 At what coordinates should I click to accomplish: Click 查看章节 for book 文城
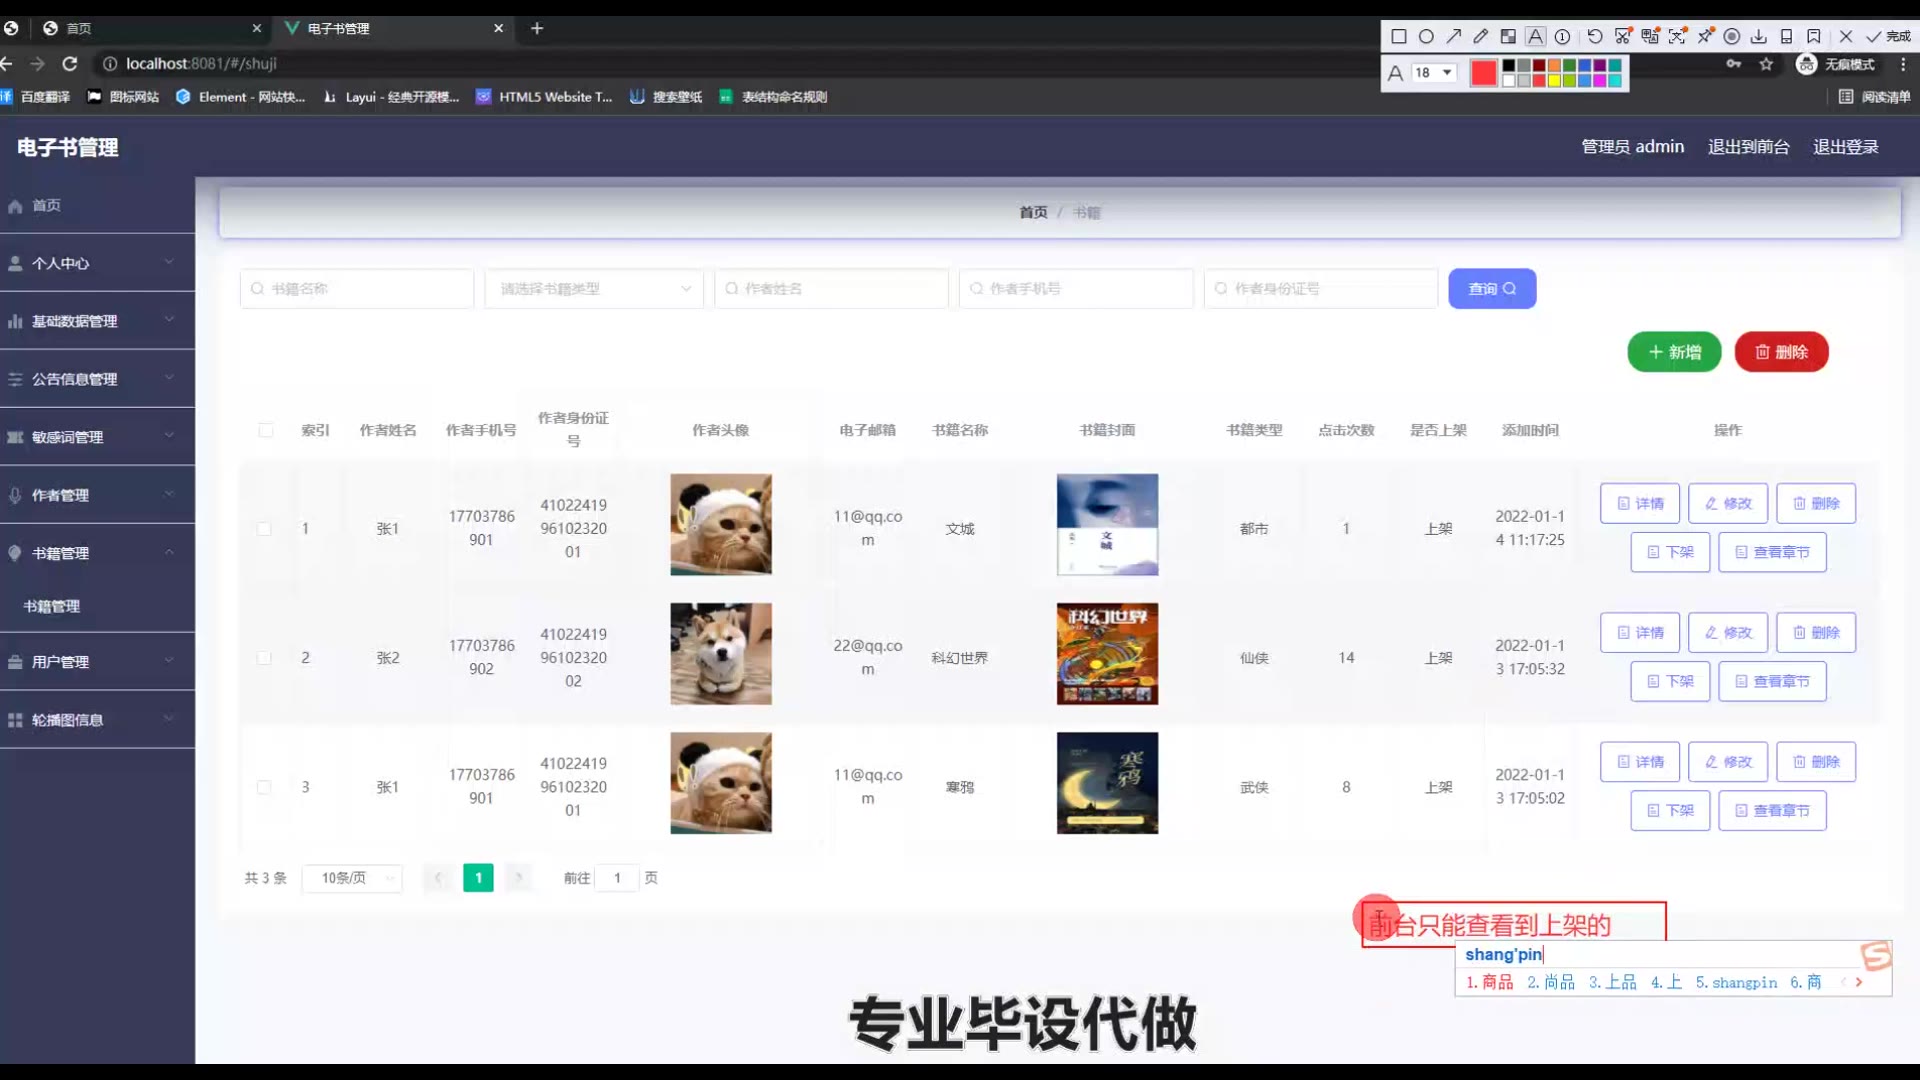pos(1772,552)
